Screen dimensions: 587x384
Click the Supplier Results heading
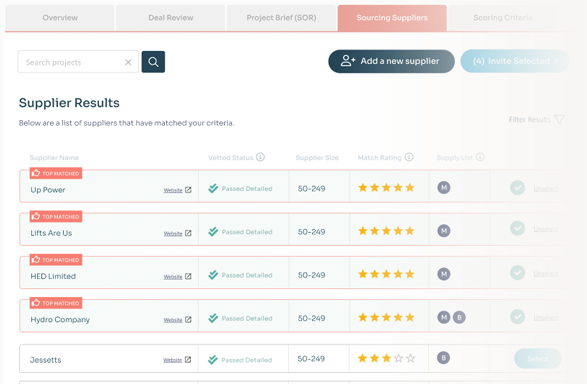(69, 103)
